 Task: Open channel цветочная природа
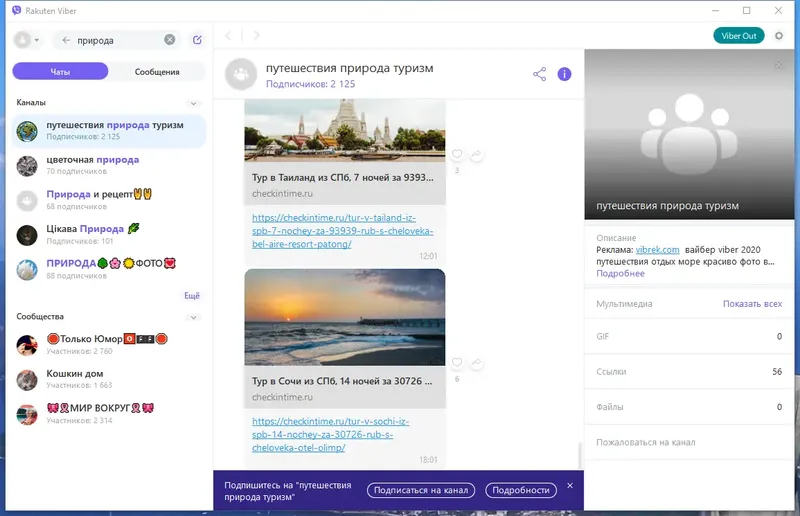(109, 165)
